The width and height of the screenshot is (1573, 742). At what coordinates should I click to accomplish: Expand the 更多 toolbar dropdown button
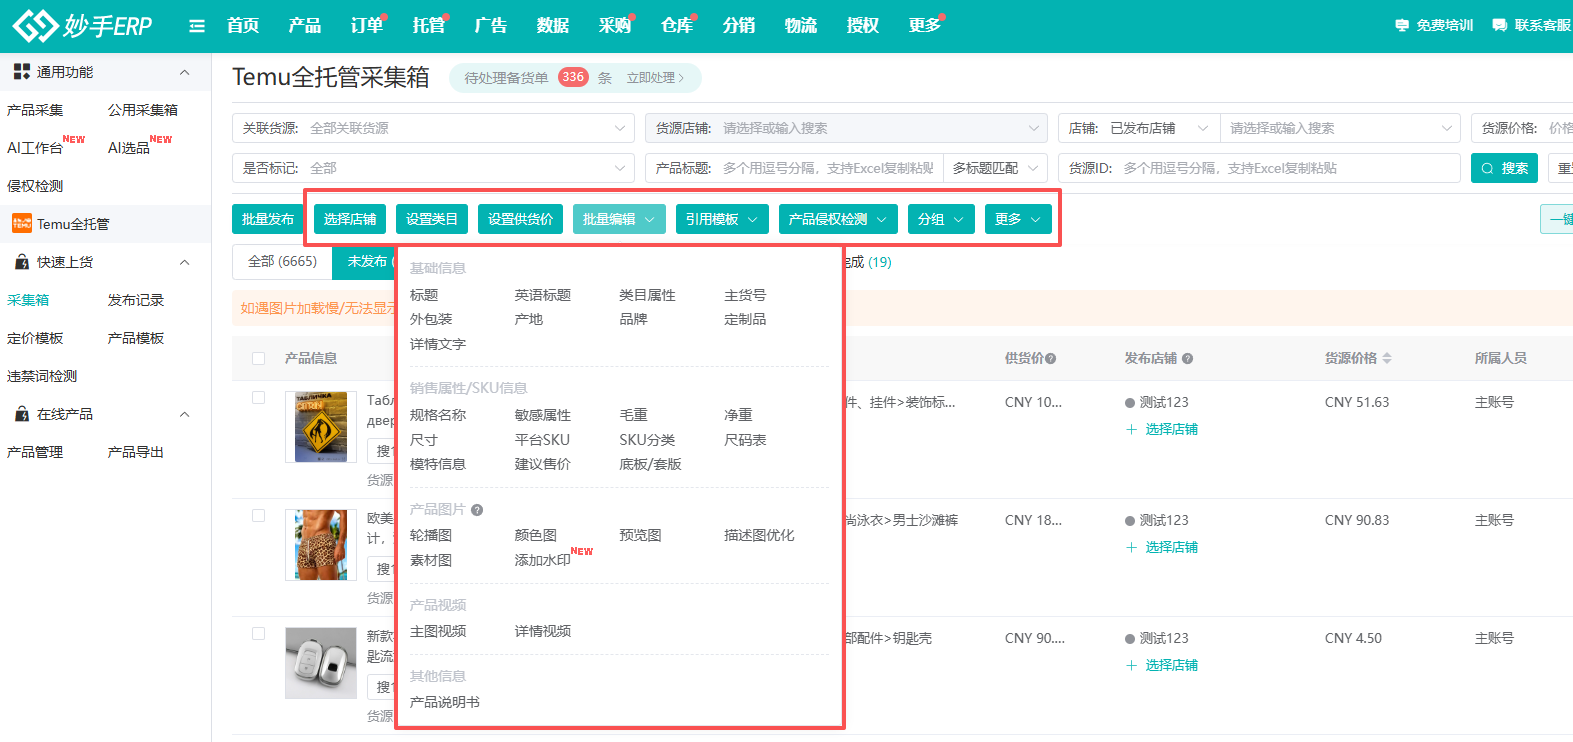click(x=1018, y=219)
